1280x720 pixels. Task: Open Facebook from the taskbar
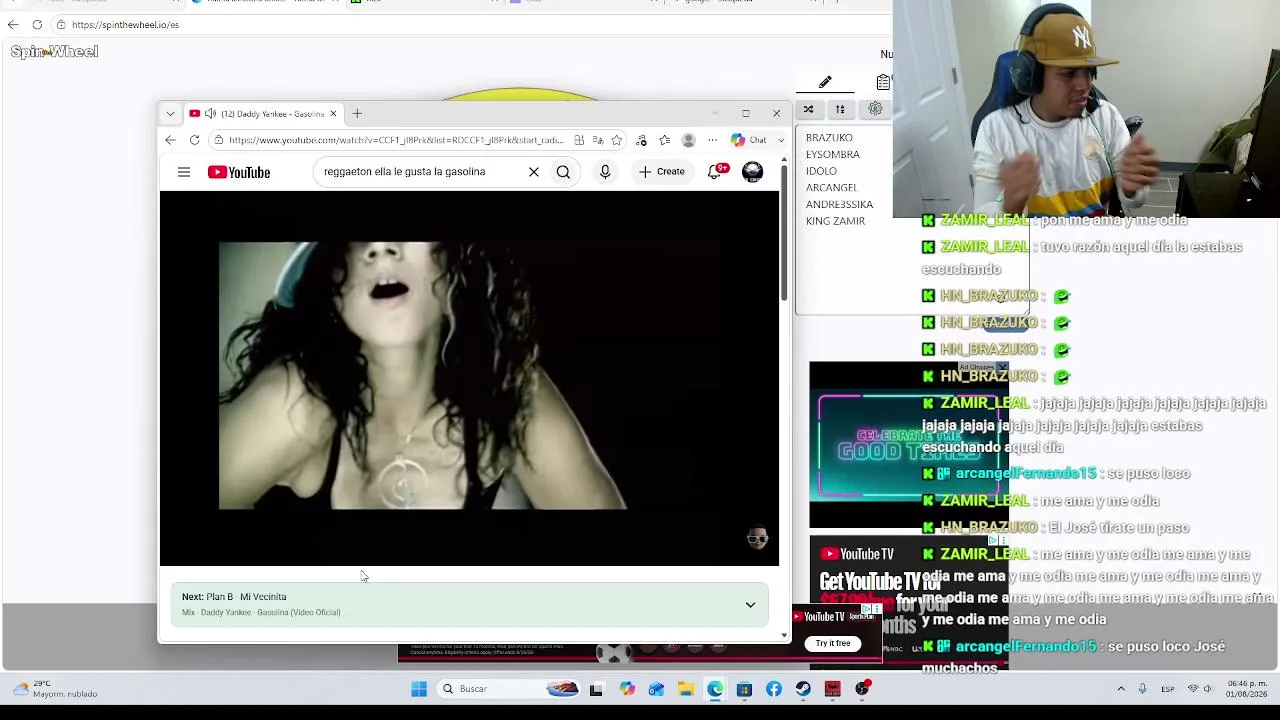pos(774,689)
